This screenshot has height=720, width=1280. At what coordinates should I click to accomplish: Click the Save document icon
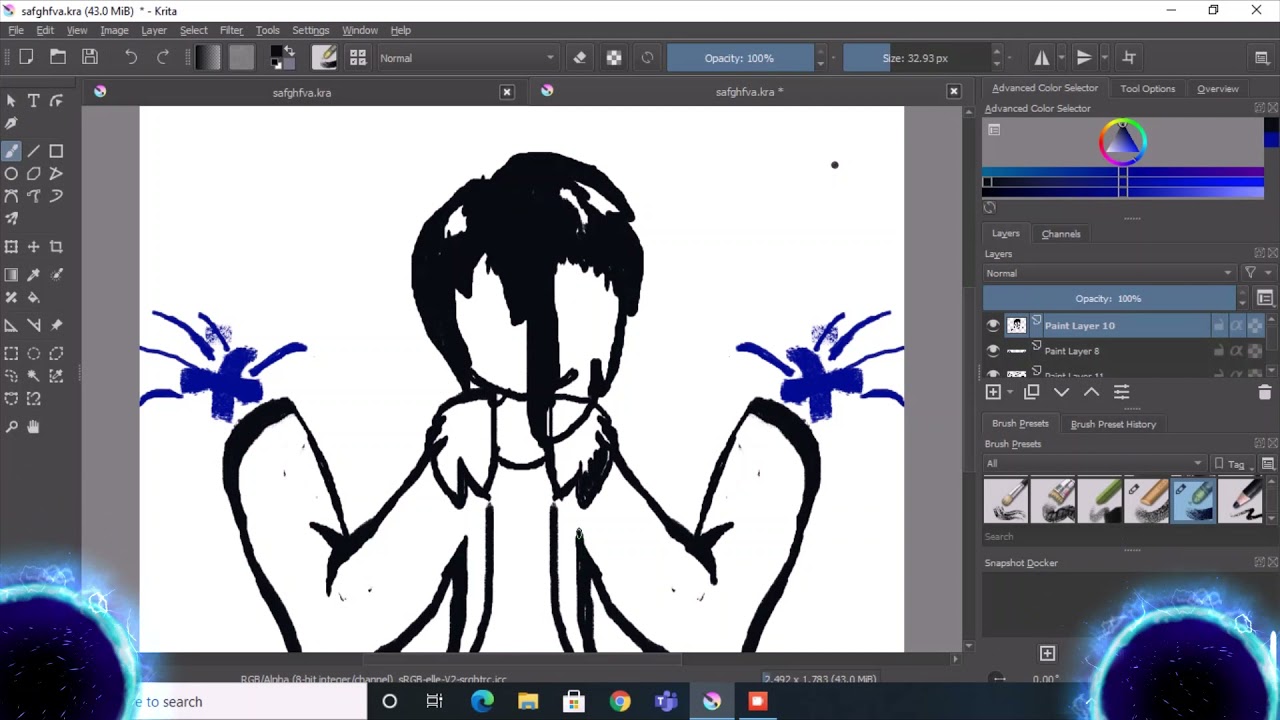point(90,58)
